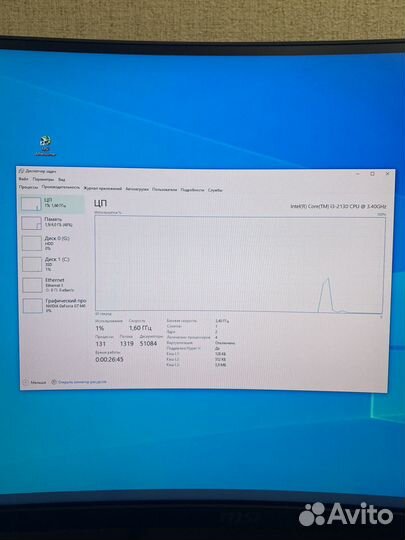This screenshot has height=540, width=405.
Task: Switch to the Процессы tab
Action: (29, 187)
